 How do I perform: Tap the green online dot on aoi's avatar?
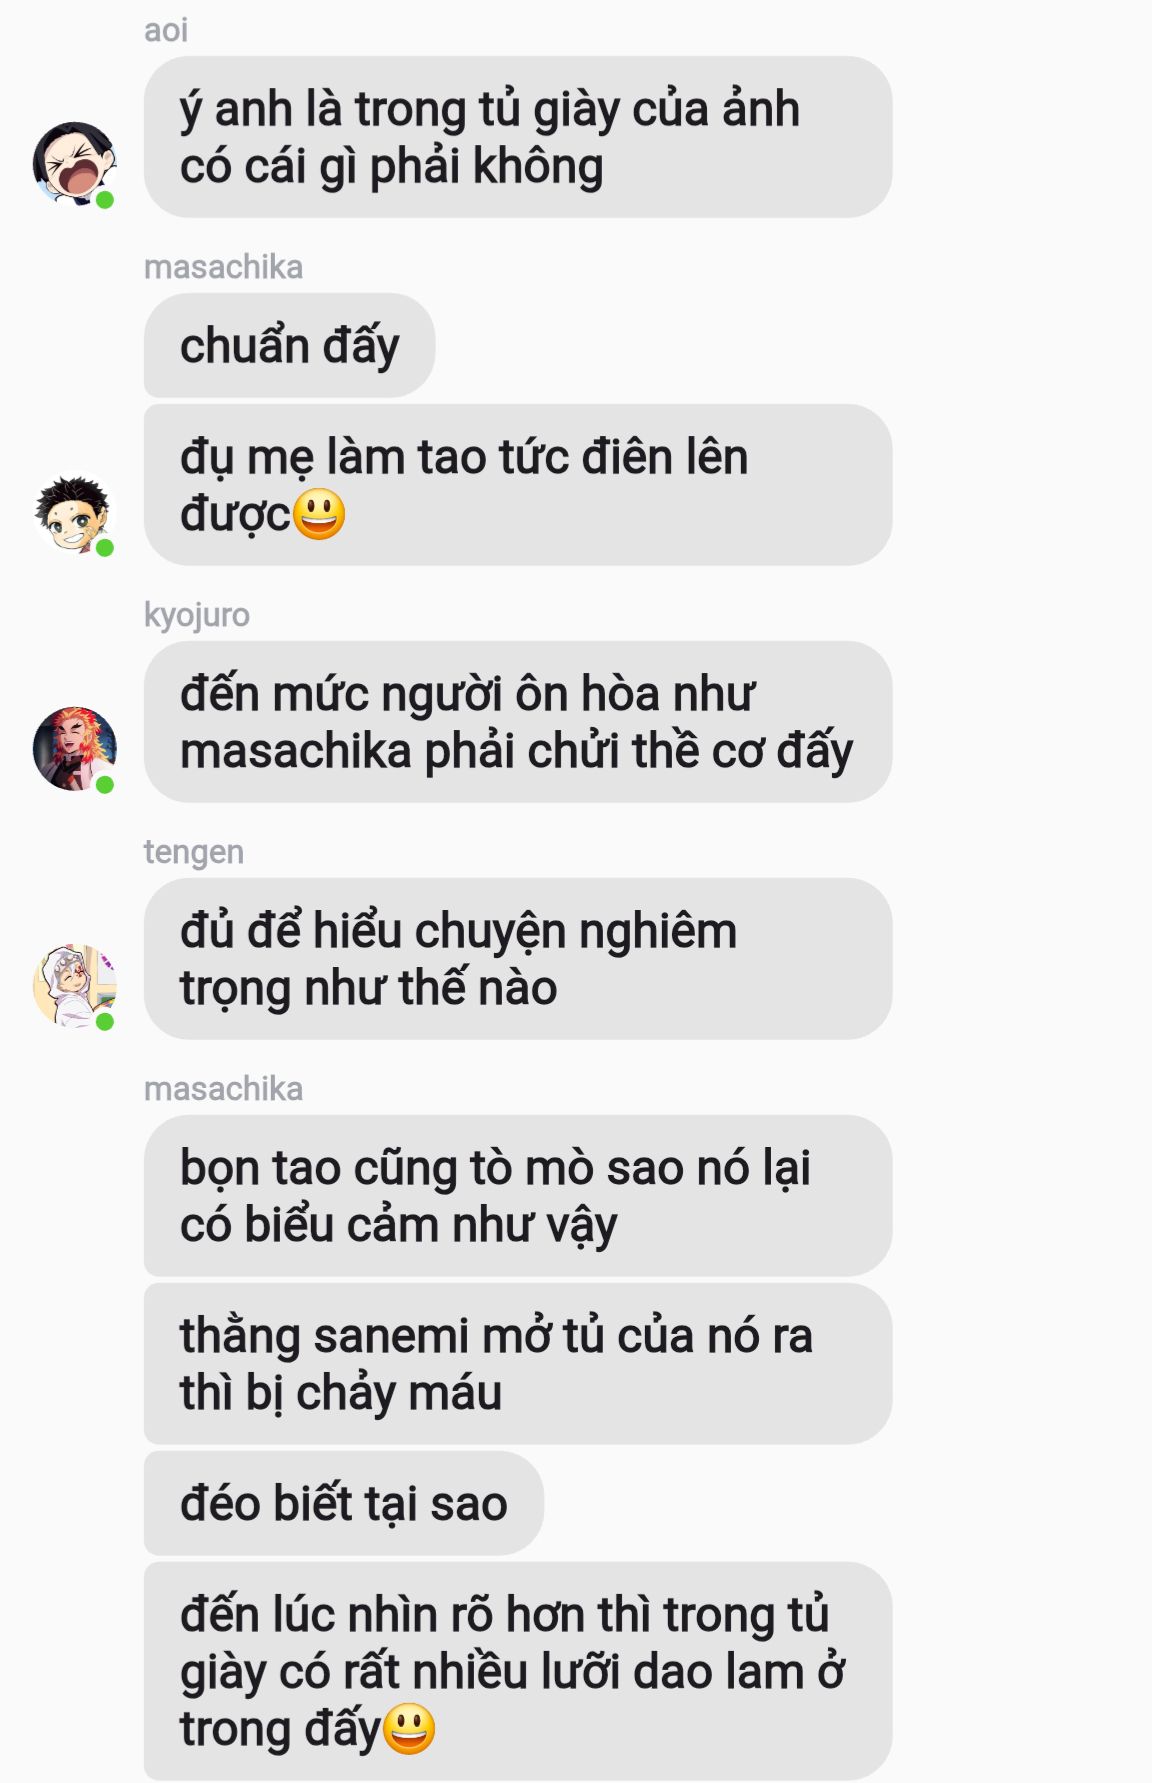[105, 200]
